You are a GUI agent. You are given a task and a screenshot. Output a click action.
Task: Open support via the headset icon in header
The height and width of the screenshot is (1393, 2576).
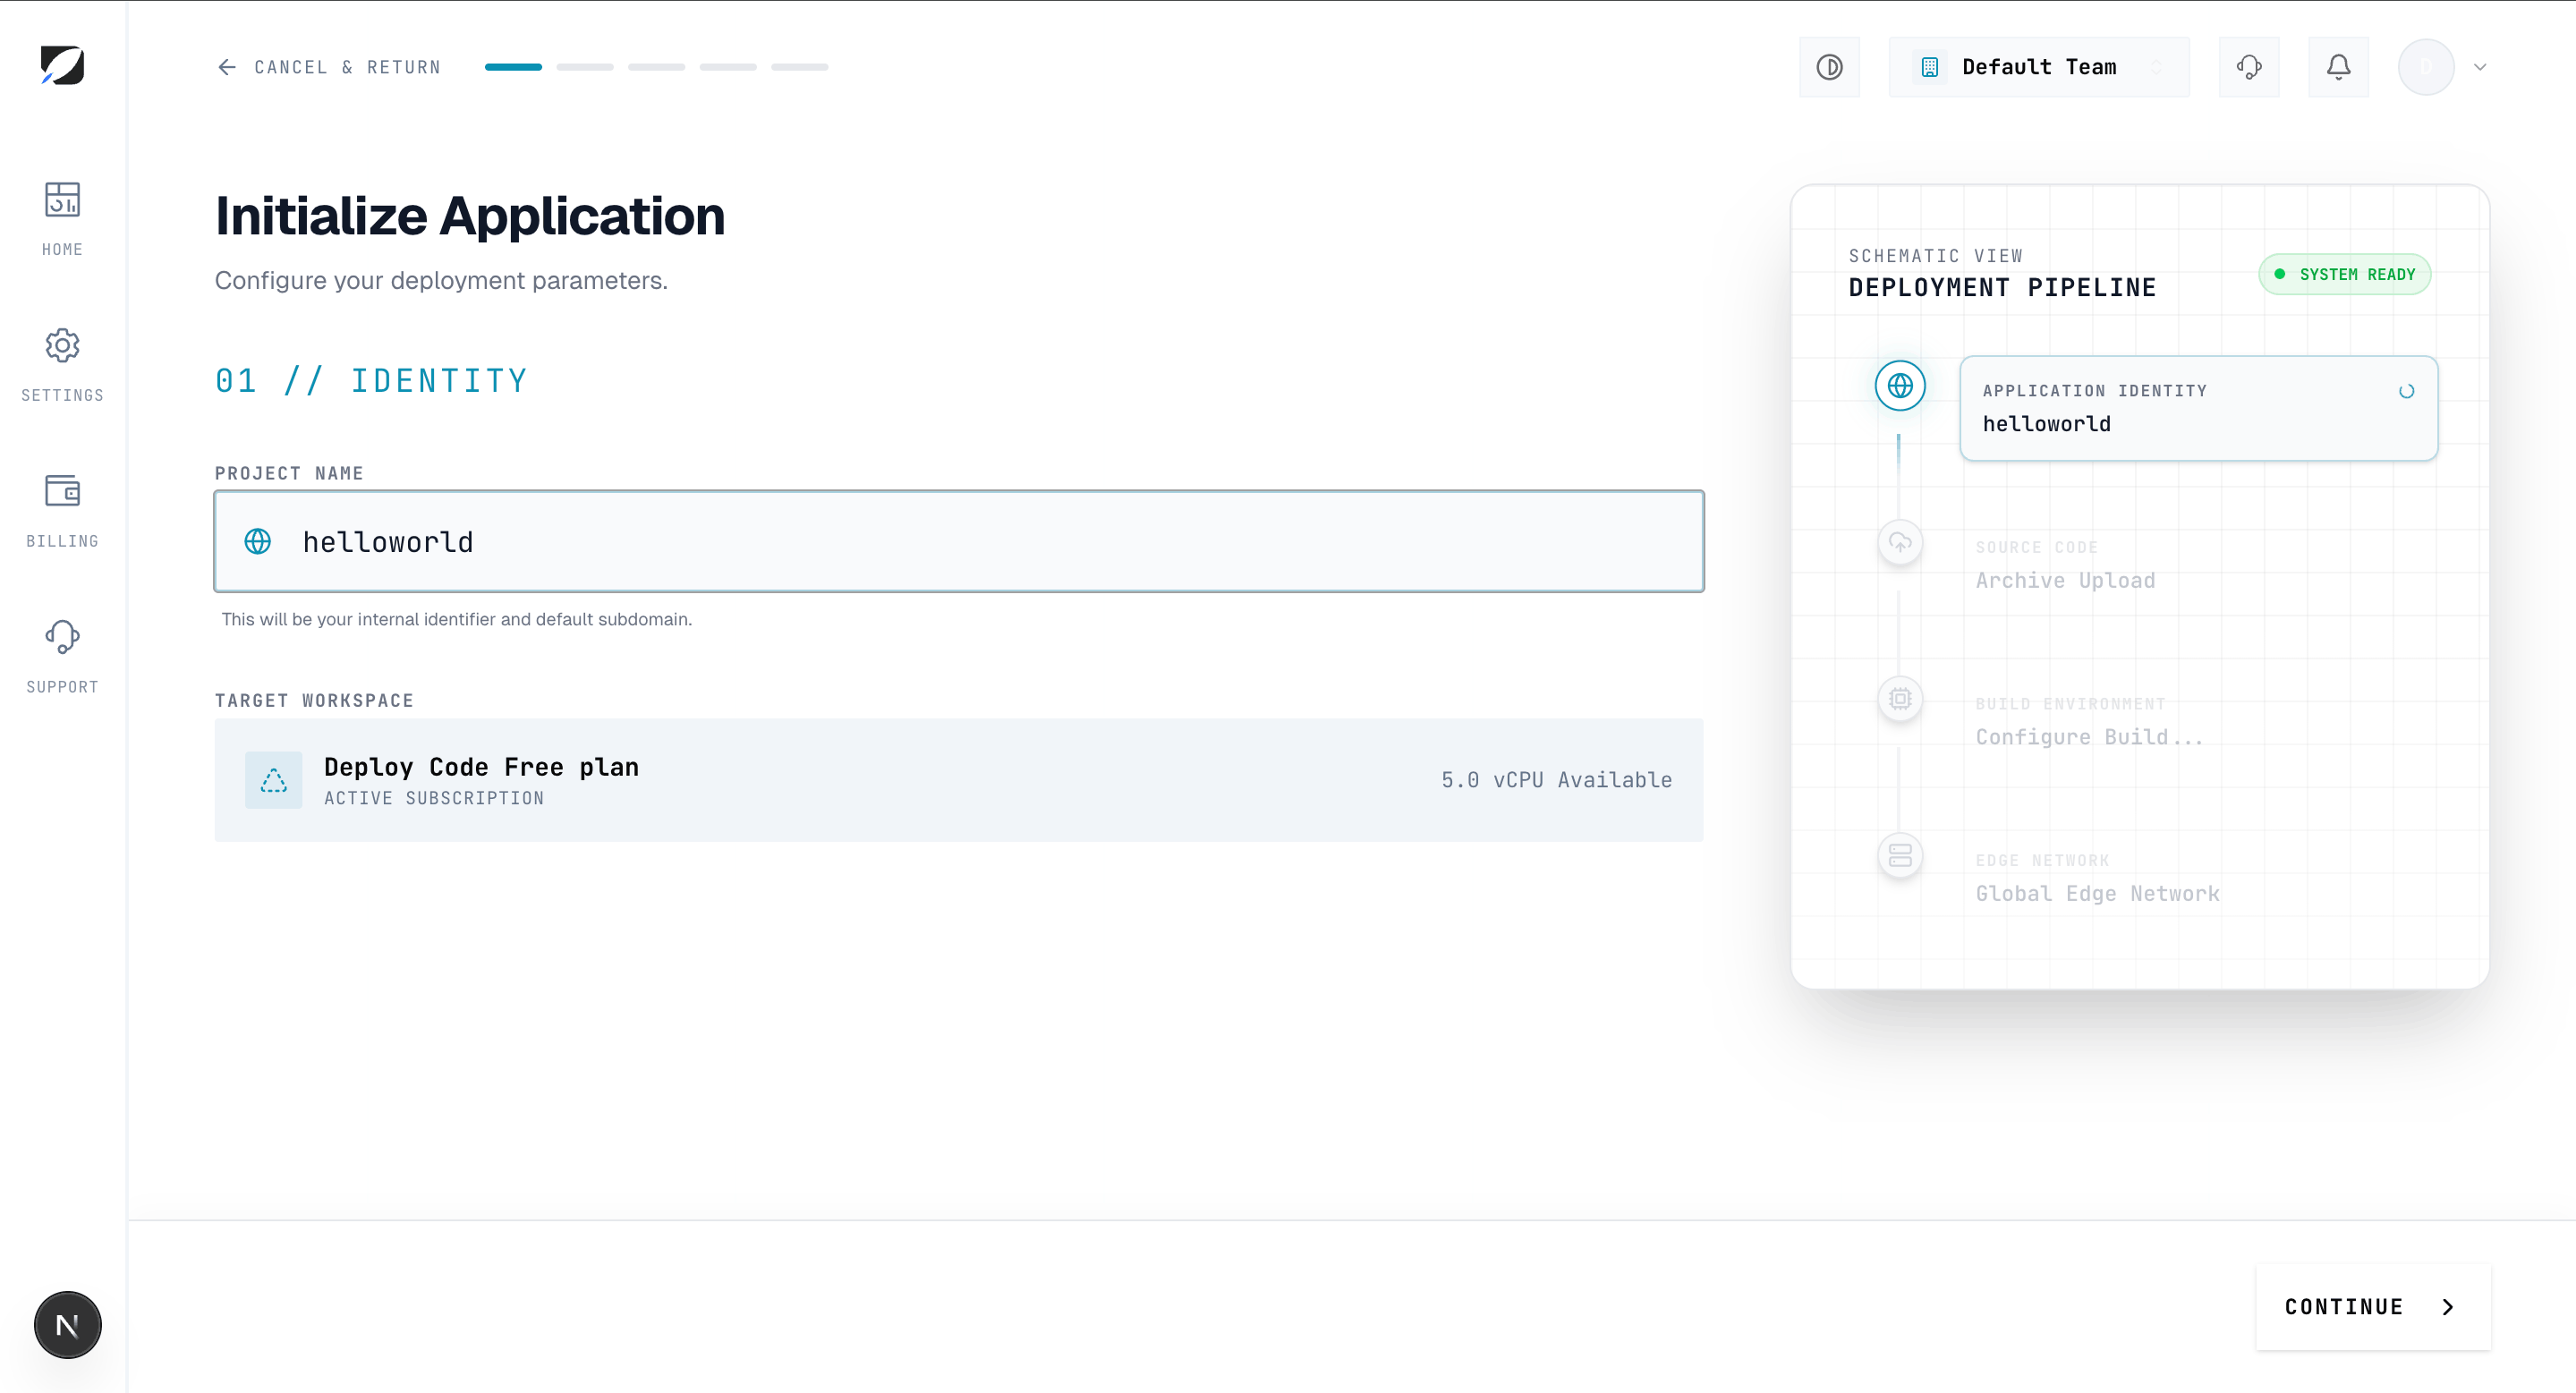click(x=2249, y=66)
